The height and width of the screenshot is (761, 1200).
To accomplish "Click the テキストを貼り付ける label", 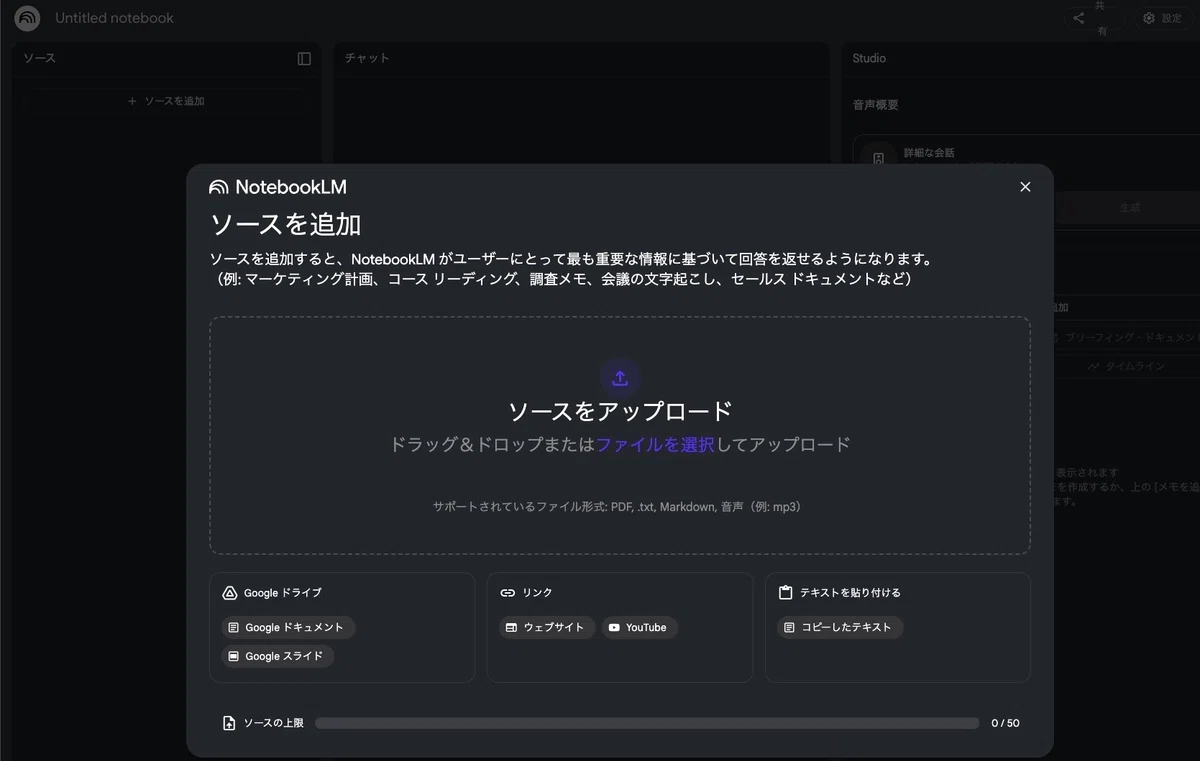I will point(850,593).
